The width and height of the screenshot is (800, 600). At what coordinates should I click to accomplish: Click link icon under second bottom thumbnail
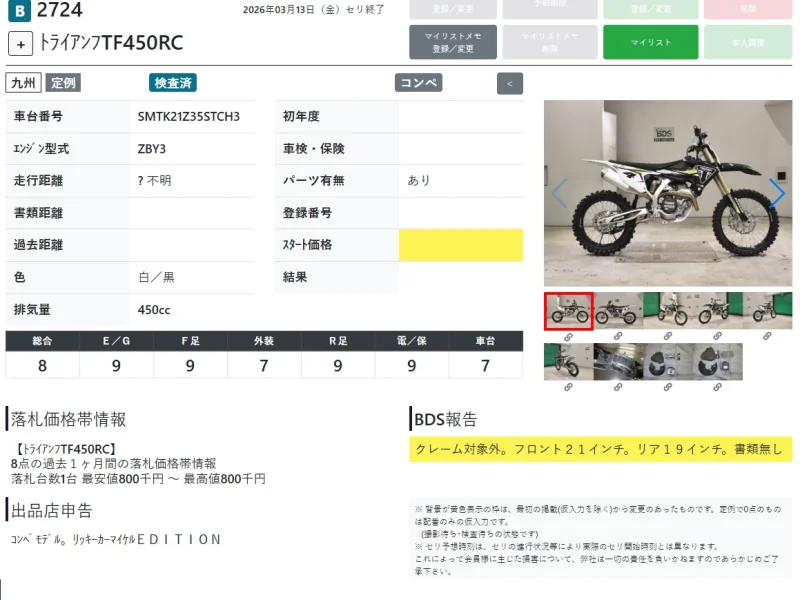click(x=618, y=387)
